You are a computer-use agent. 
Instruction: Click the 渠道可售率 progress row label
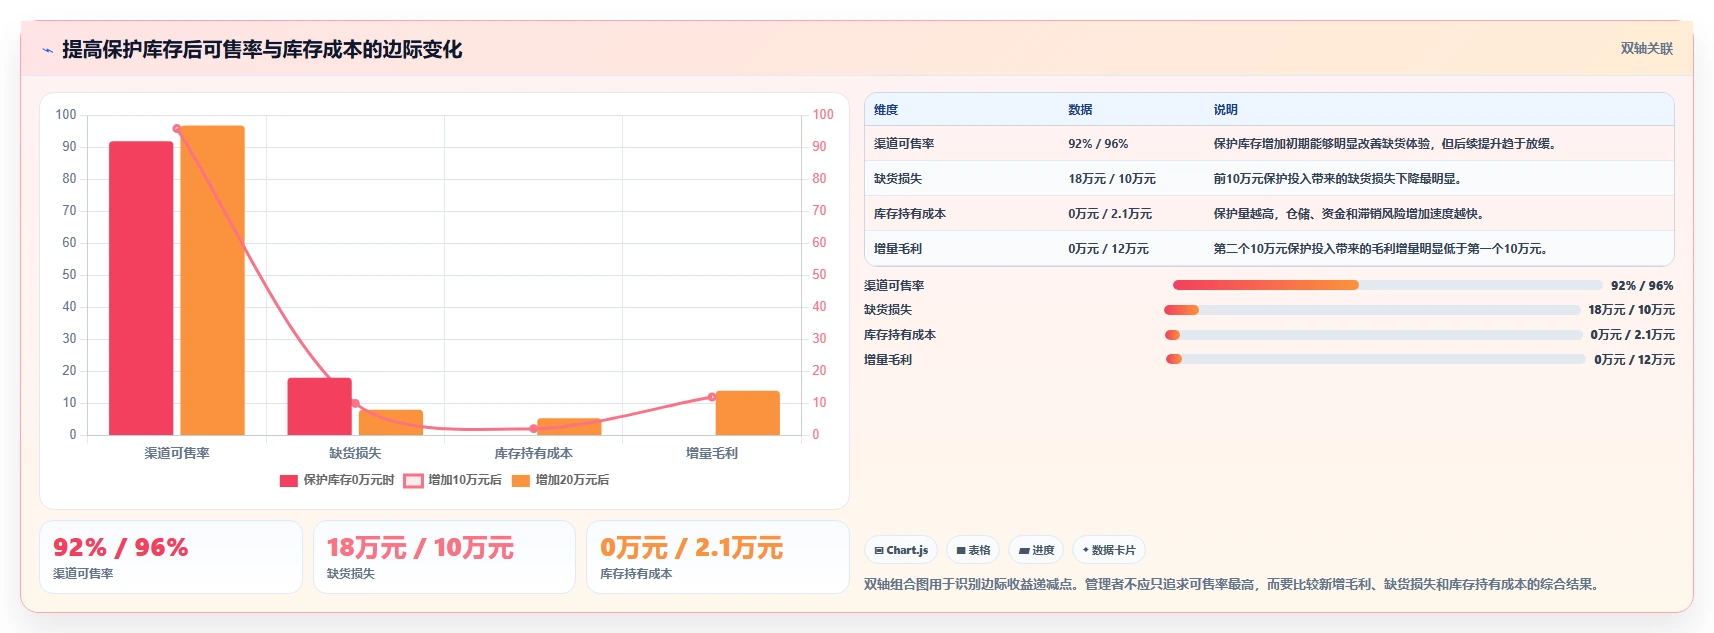(x=894, y=286)
